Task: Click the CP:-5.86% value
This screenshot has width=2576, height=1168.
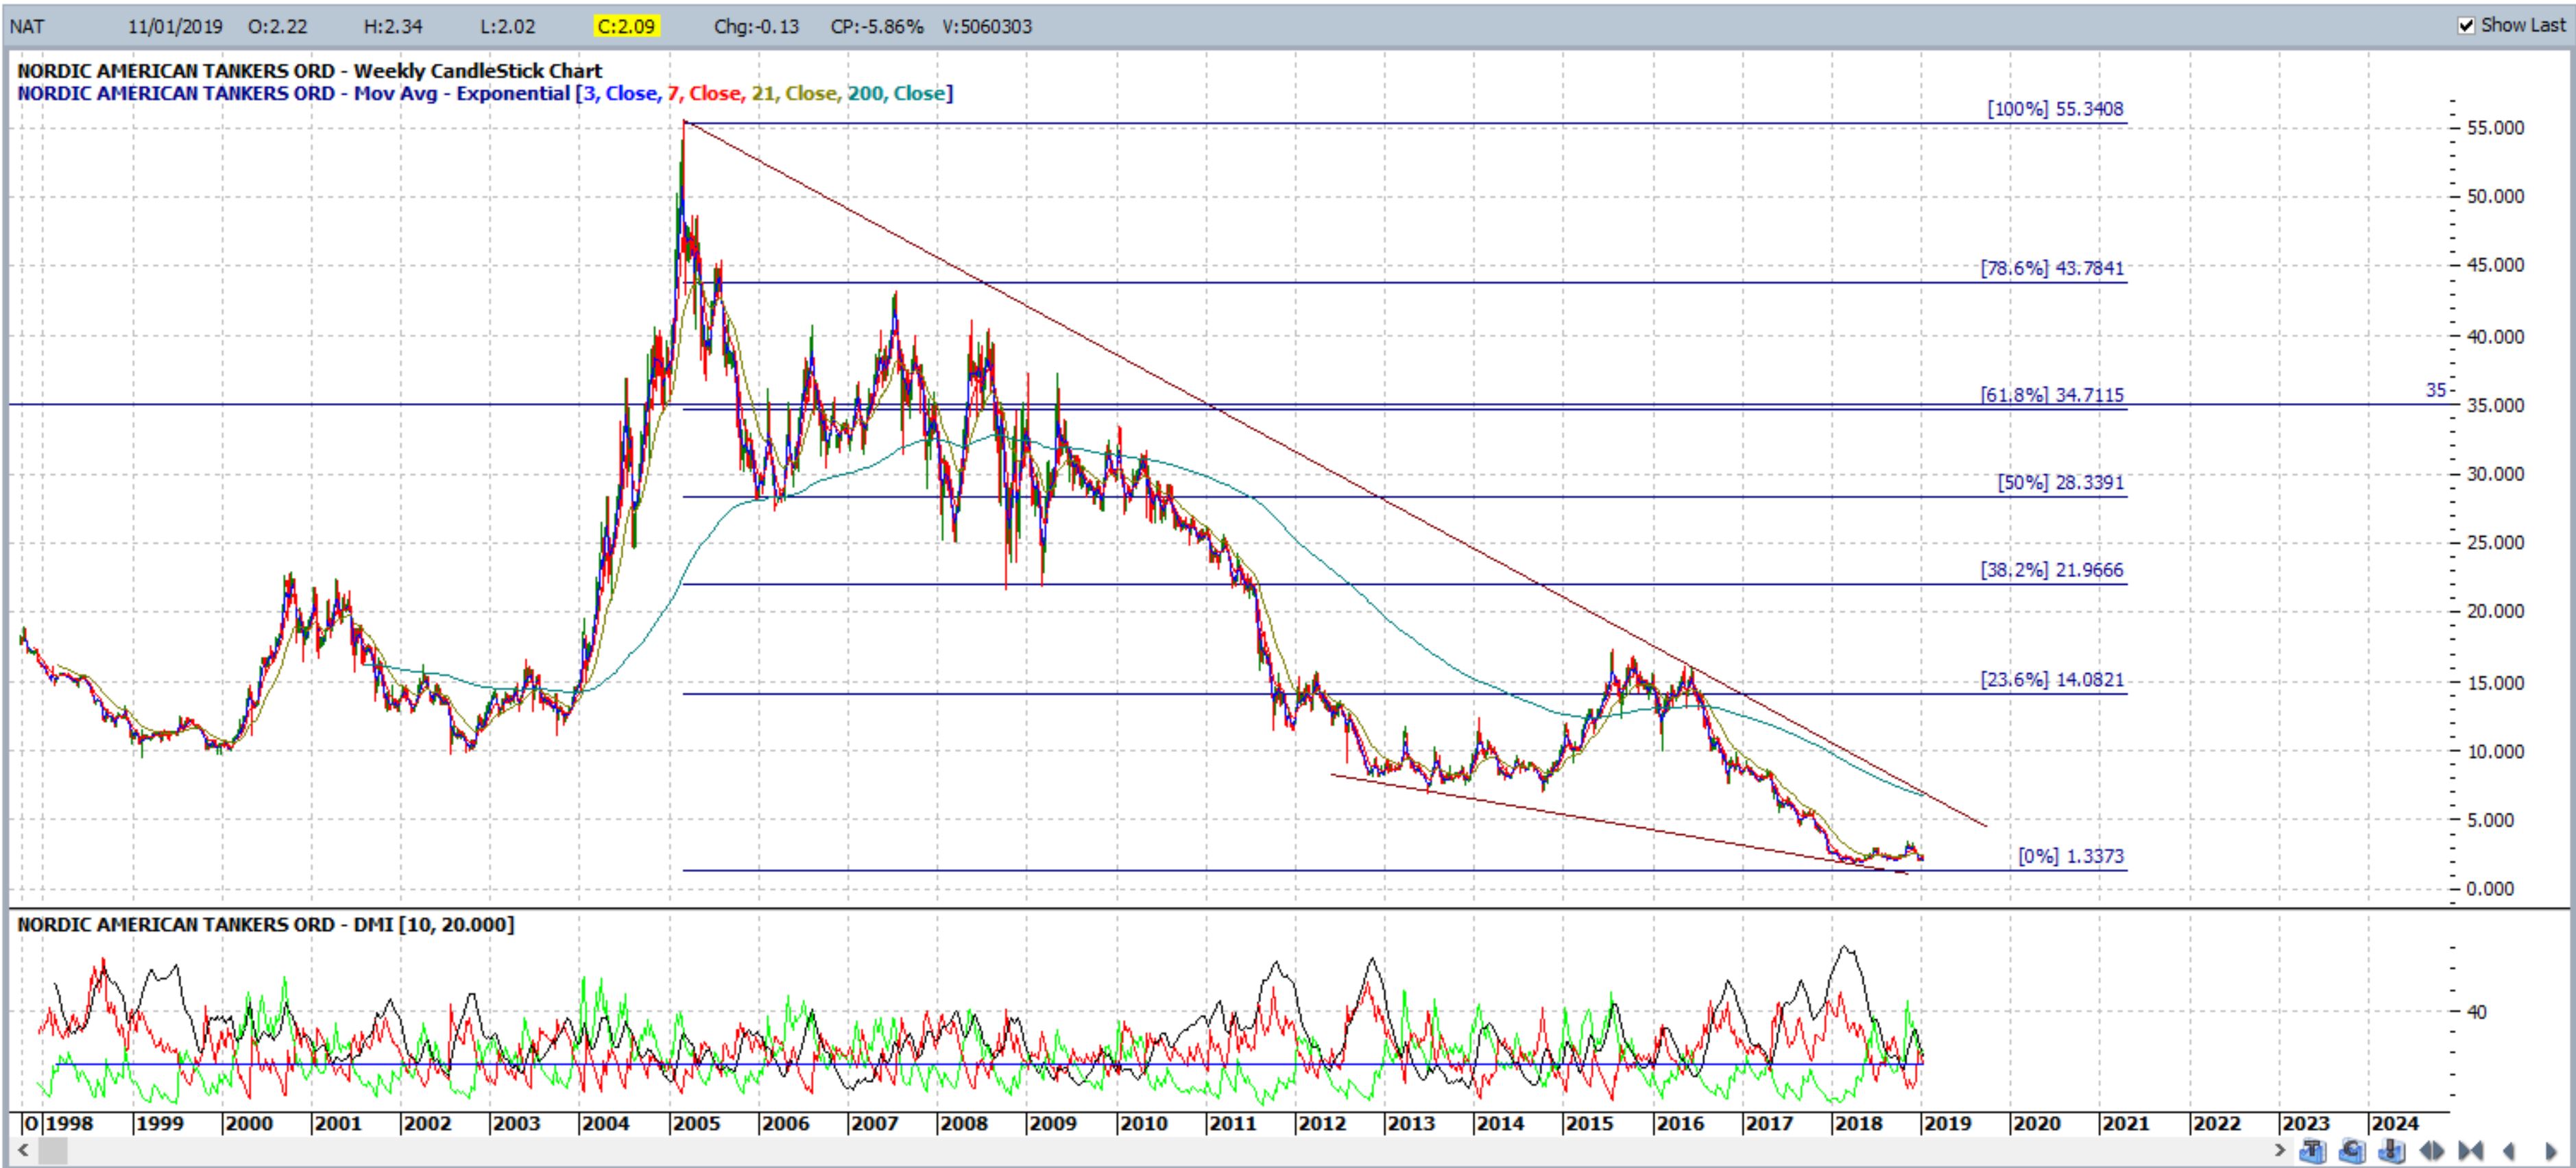Action: pyautogui.click(x=877, y=26)
